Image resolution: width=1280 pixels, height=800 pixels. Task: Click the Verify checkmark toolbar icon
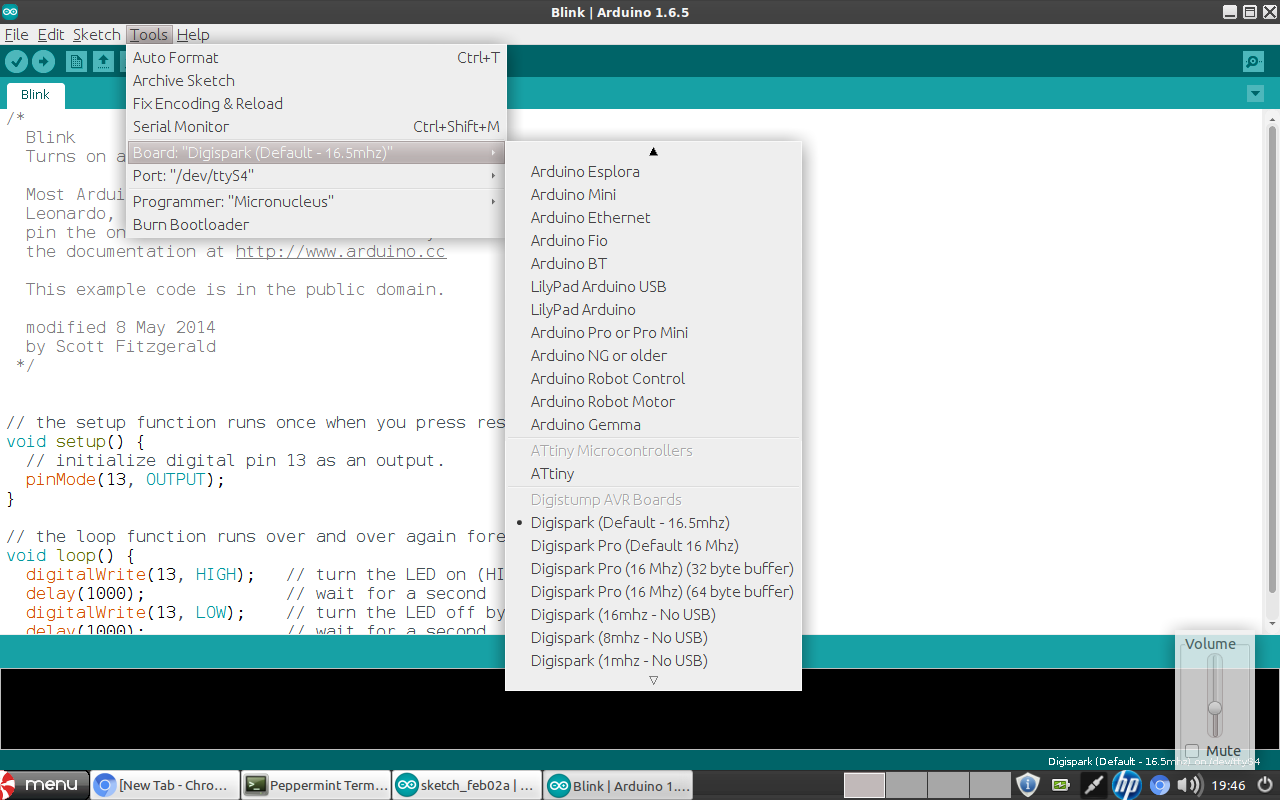tap(16, 62)
